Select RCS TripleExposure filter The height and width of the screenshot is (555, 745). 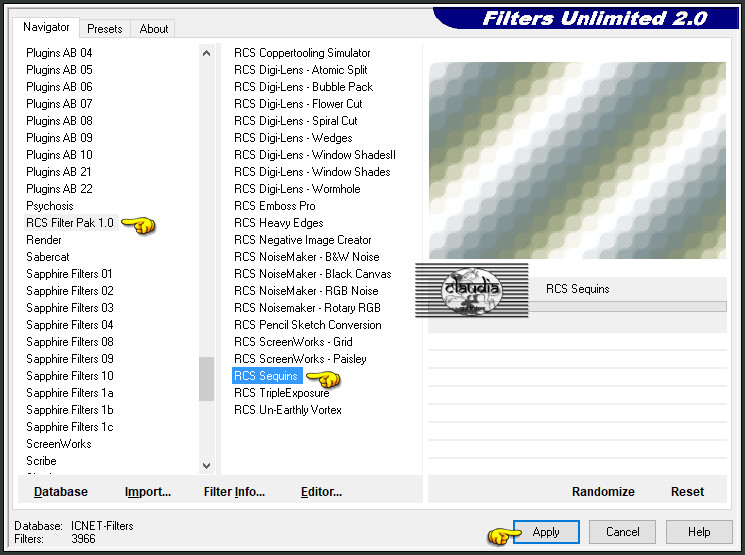point(282,393)
